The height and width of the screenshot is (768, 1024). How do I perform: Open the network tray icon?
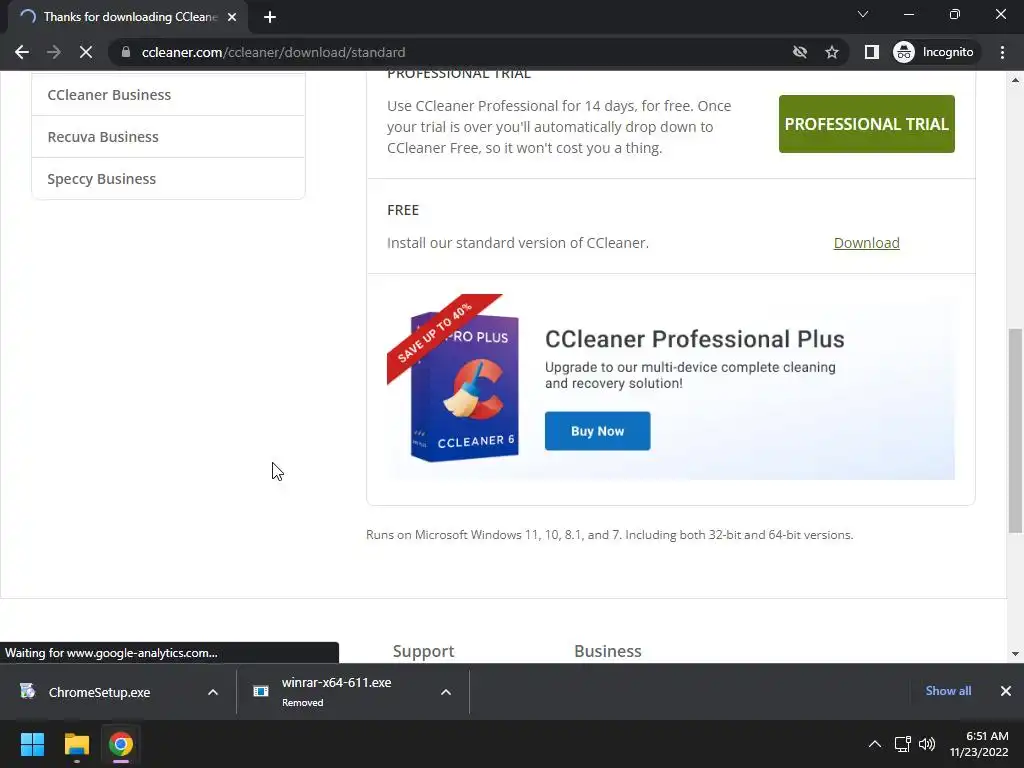903,744
